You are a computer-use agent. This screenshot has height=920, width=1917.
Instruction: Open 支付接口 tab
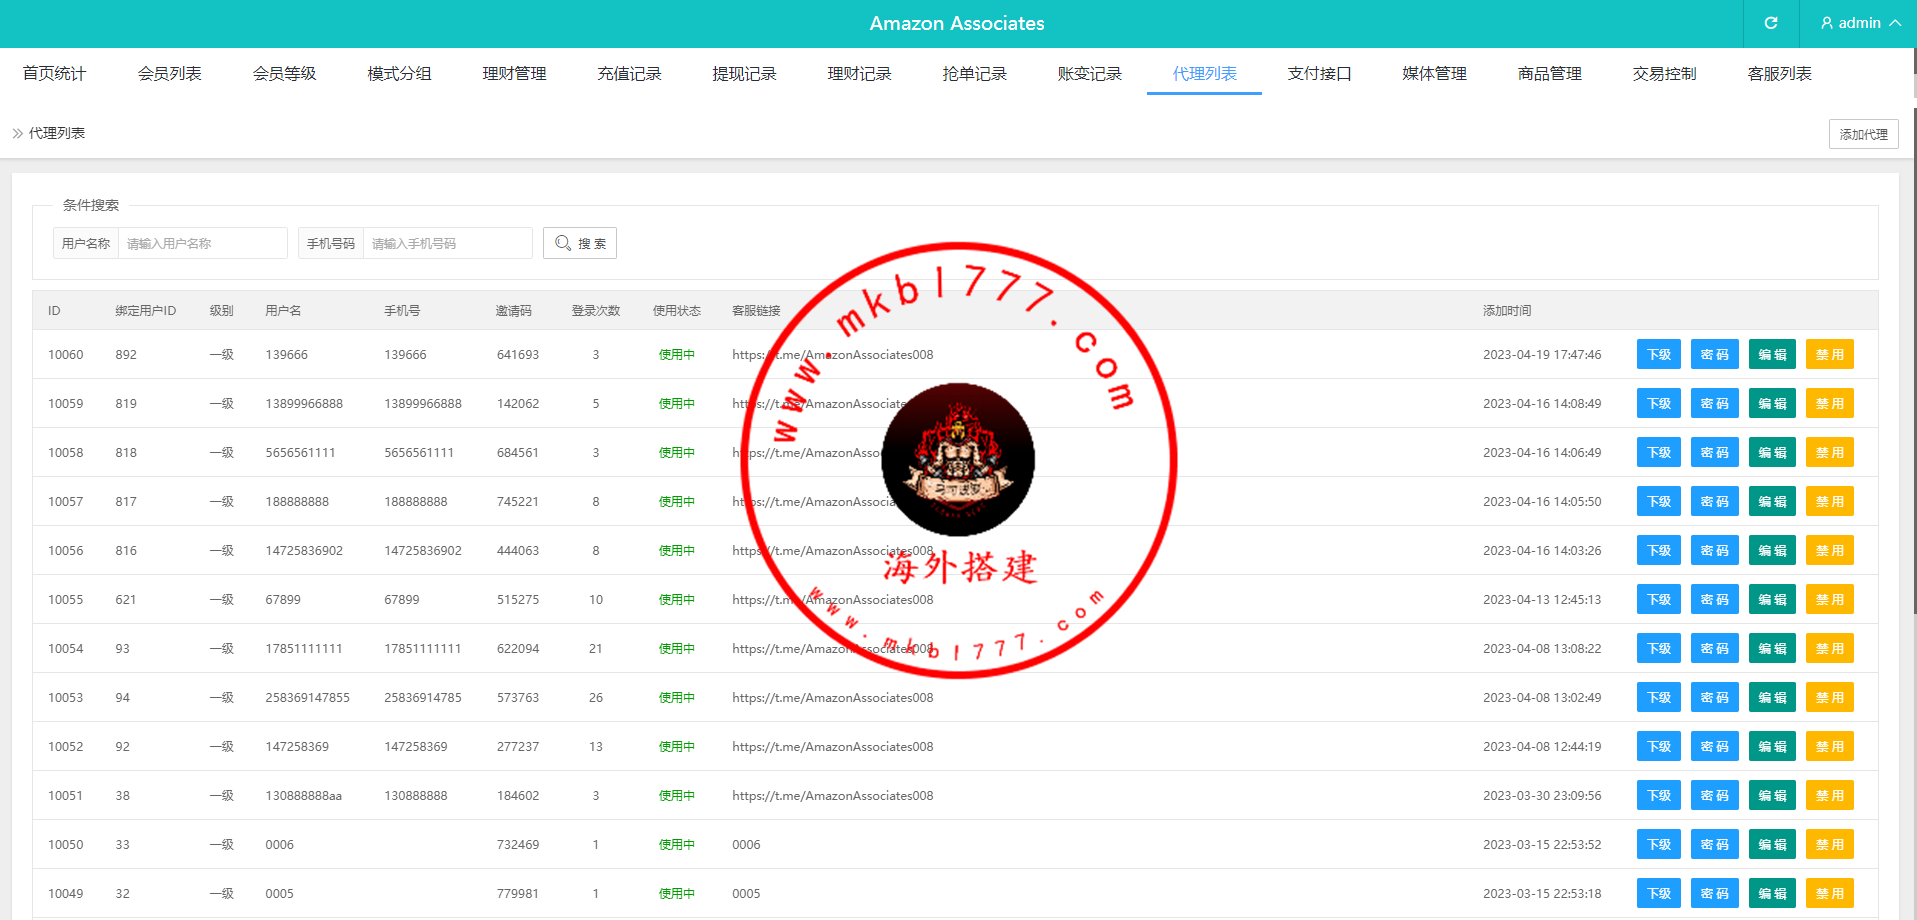(1320, 73)
